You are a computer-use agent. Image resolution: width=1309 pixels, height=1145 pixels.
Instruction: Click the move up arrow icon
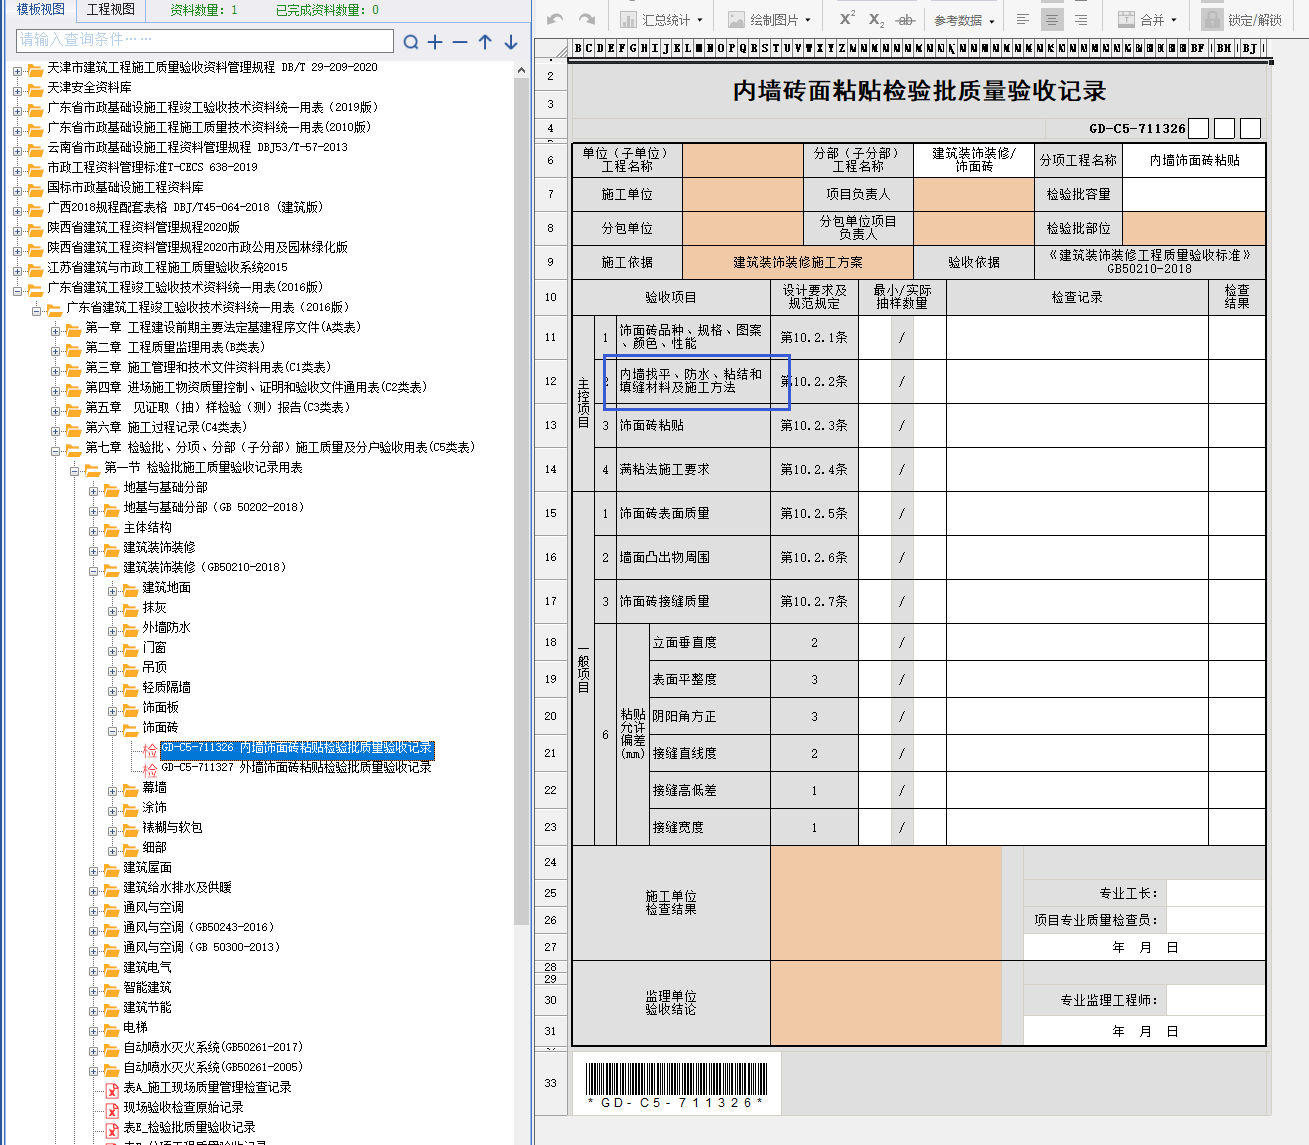[485, 42]
